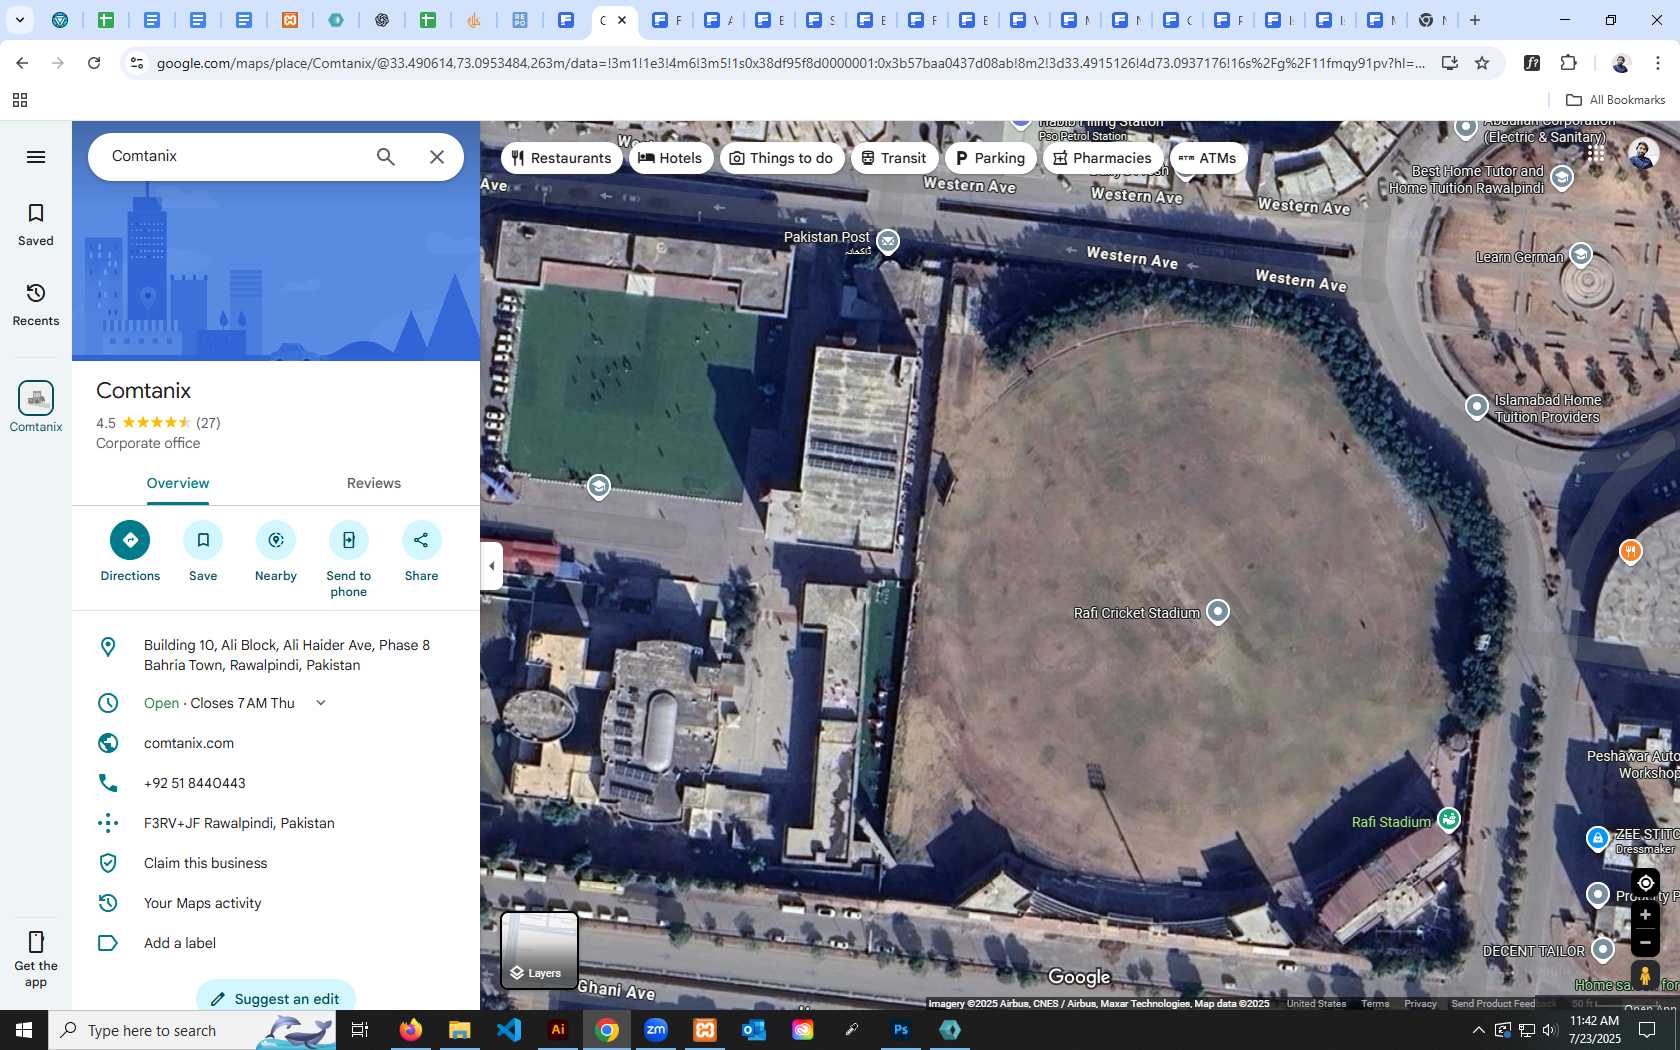The height and width of the screenshot is (1050, 1680).
Task: Click the Suggest an edit button
Action: (x=276, y=998)
